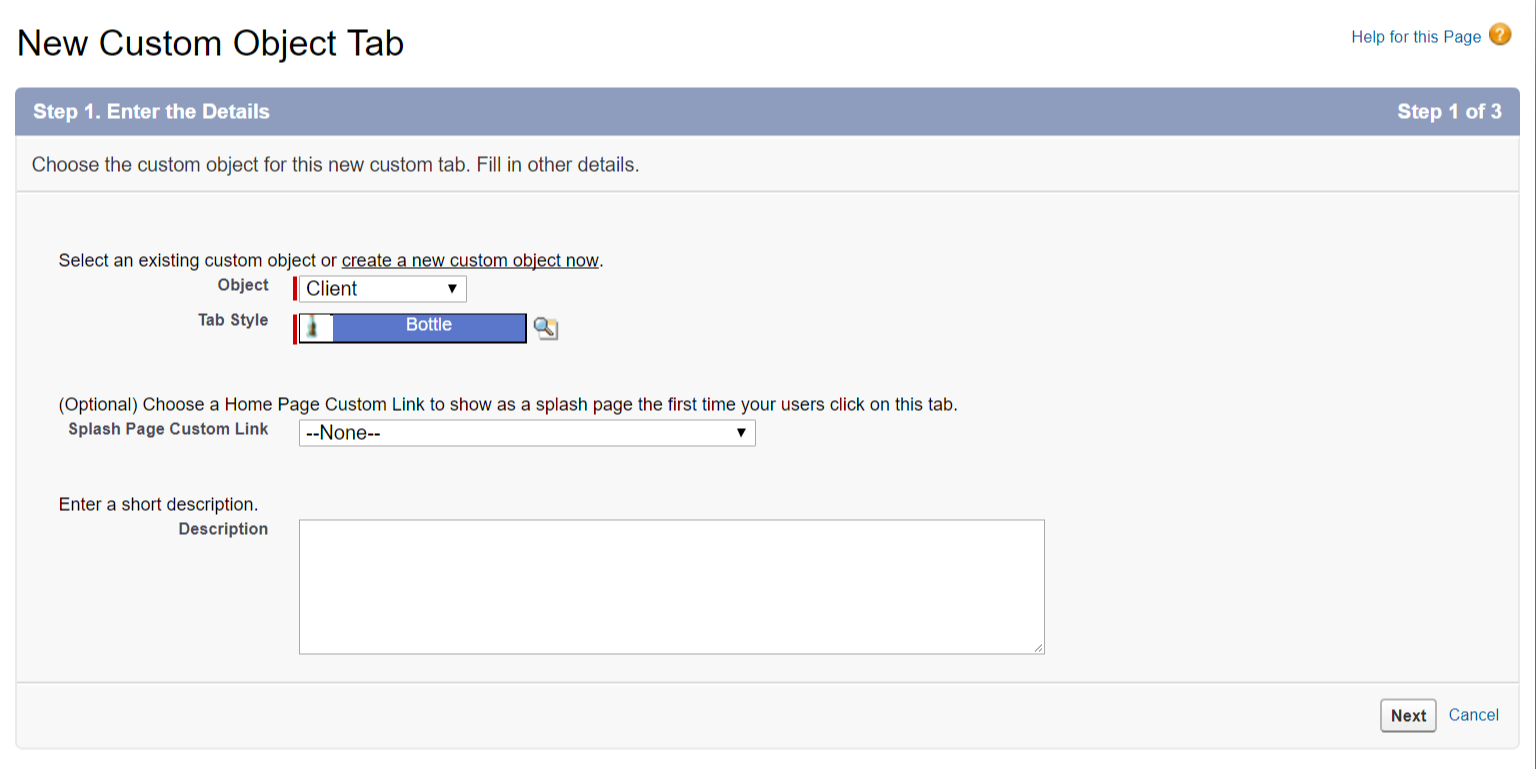Open the Client object selector
1536x769 pixels.
[380, 289]
